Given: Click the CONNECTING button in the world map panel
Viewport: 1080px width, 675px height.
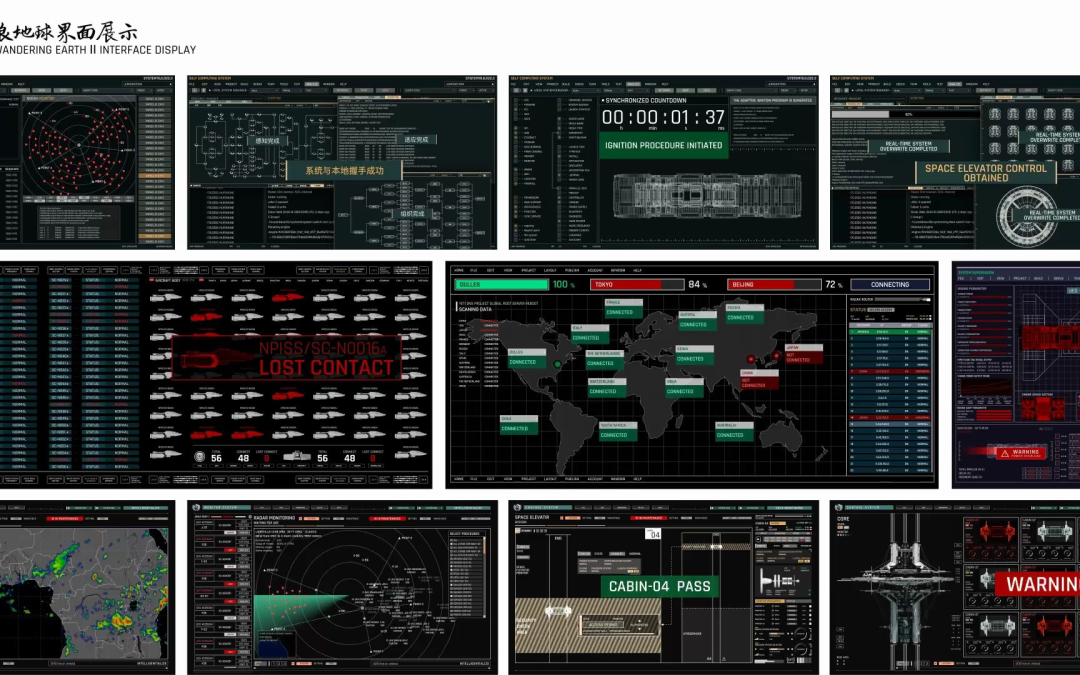Looking at the screenshot, I should [x=890, y=284].
